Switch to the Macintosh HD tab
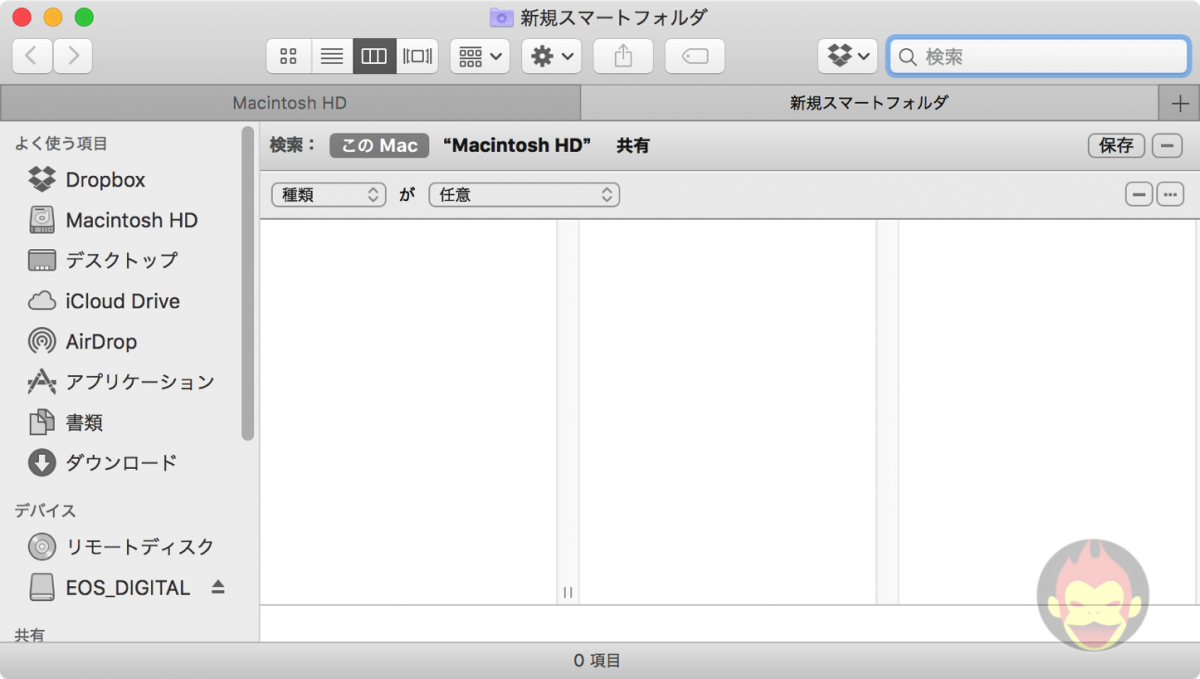 point(288,102)
